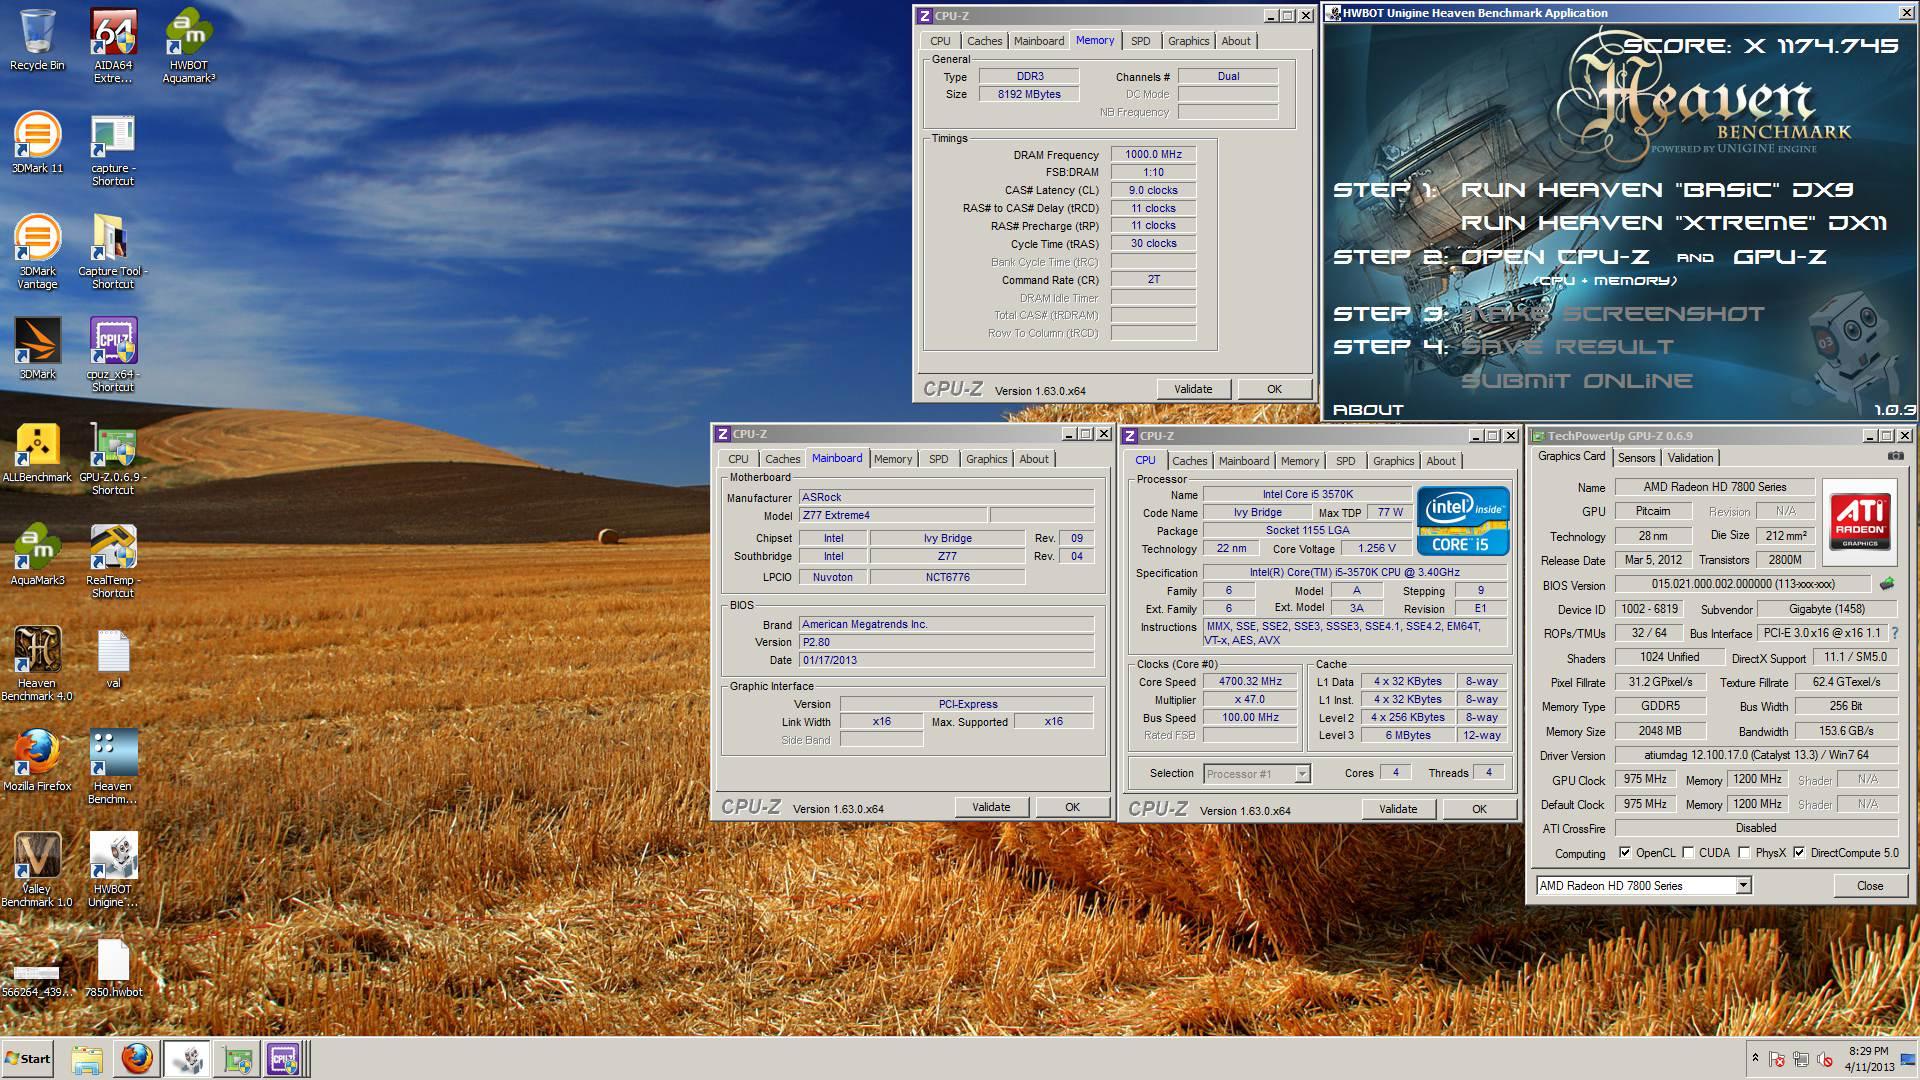This screenshot has height=1080, width=1920.
Task: Show hidden system tray icons arrow
Action: pyautogui.click(x=1754, y=1057)
